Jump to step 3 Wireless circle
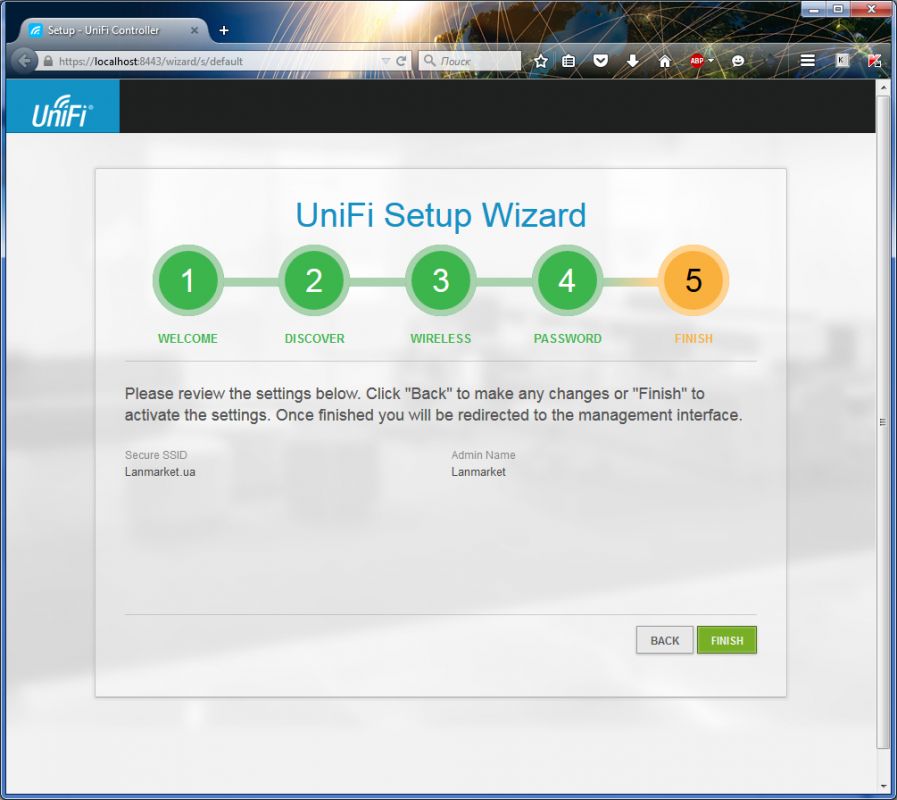 [x=440, y=281]
